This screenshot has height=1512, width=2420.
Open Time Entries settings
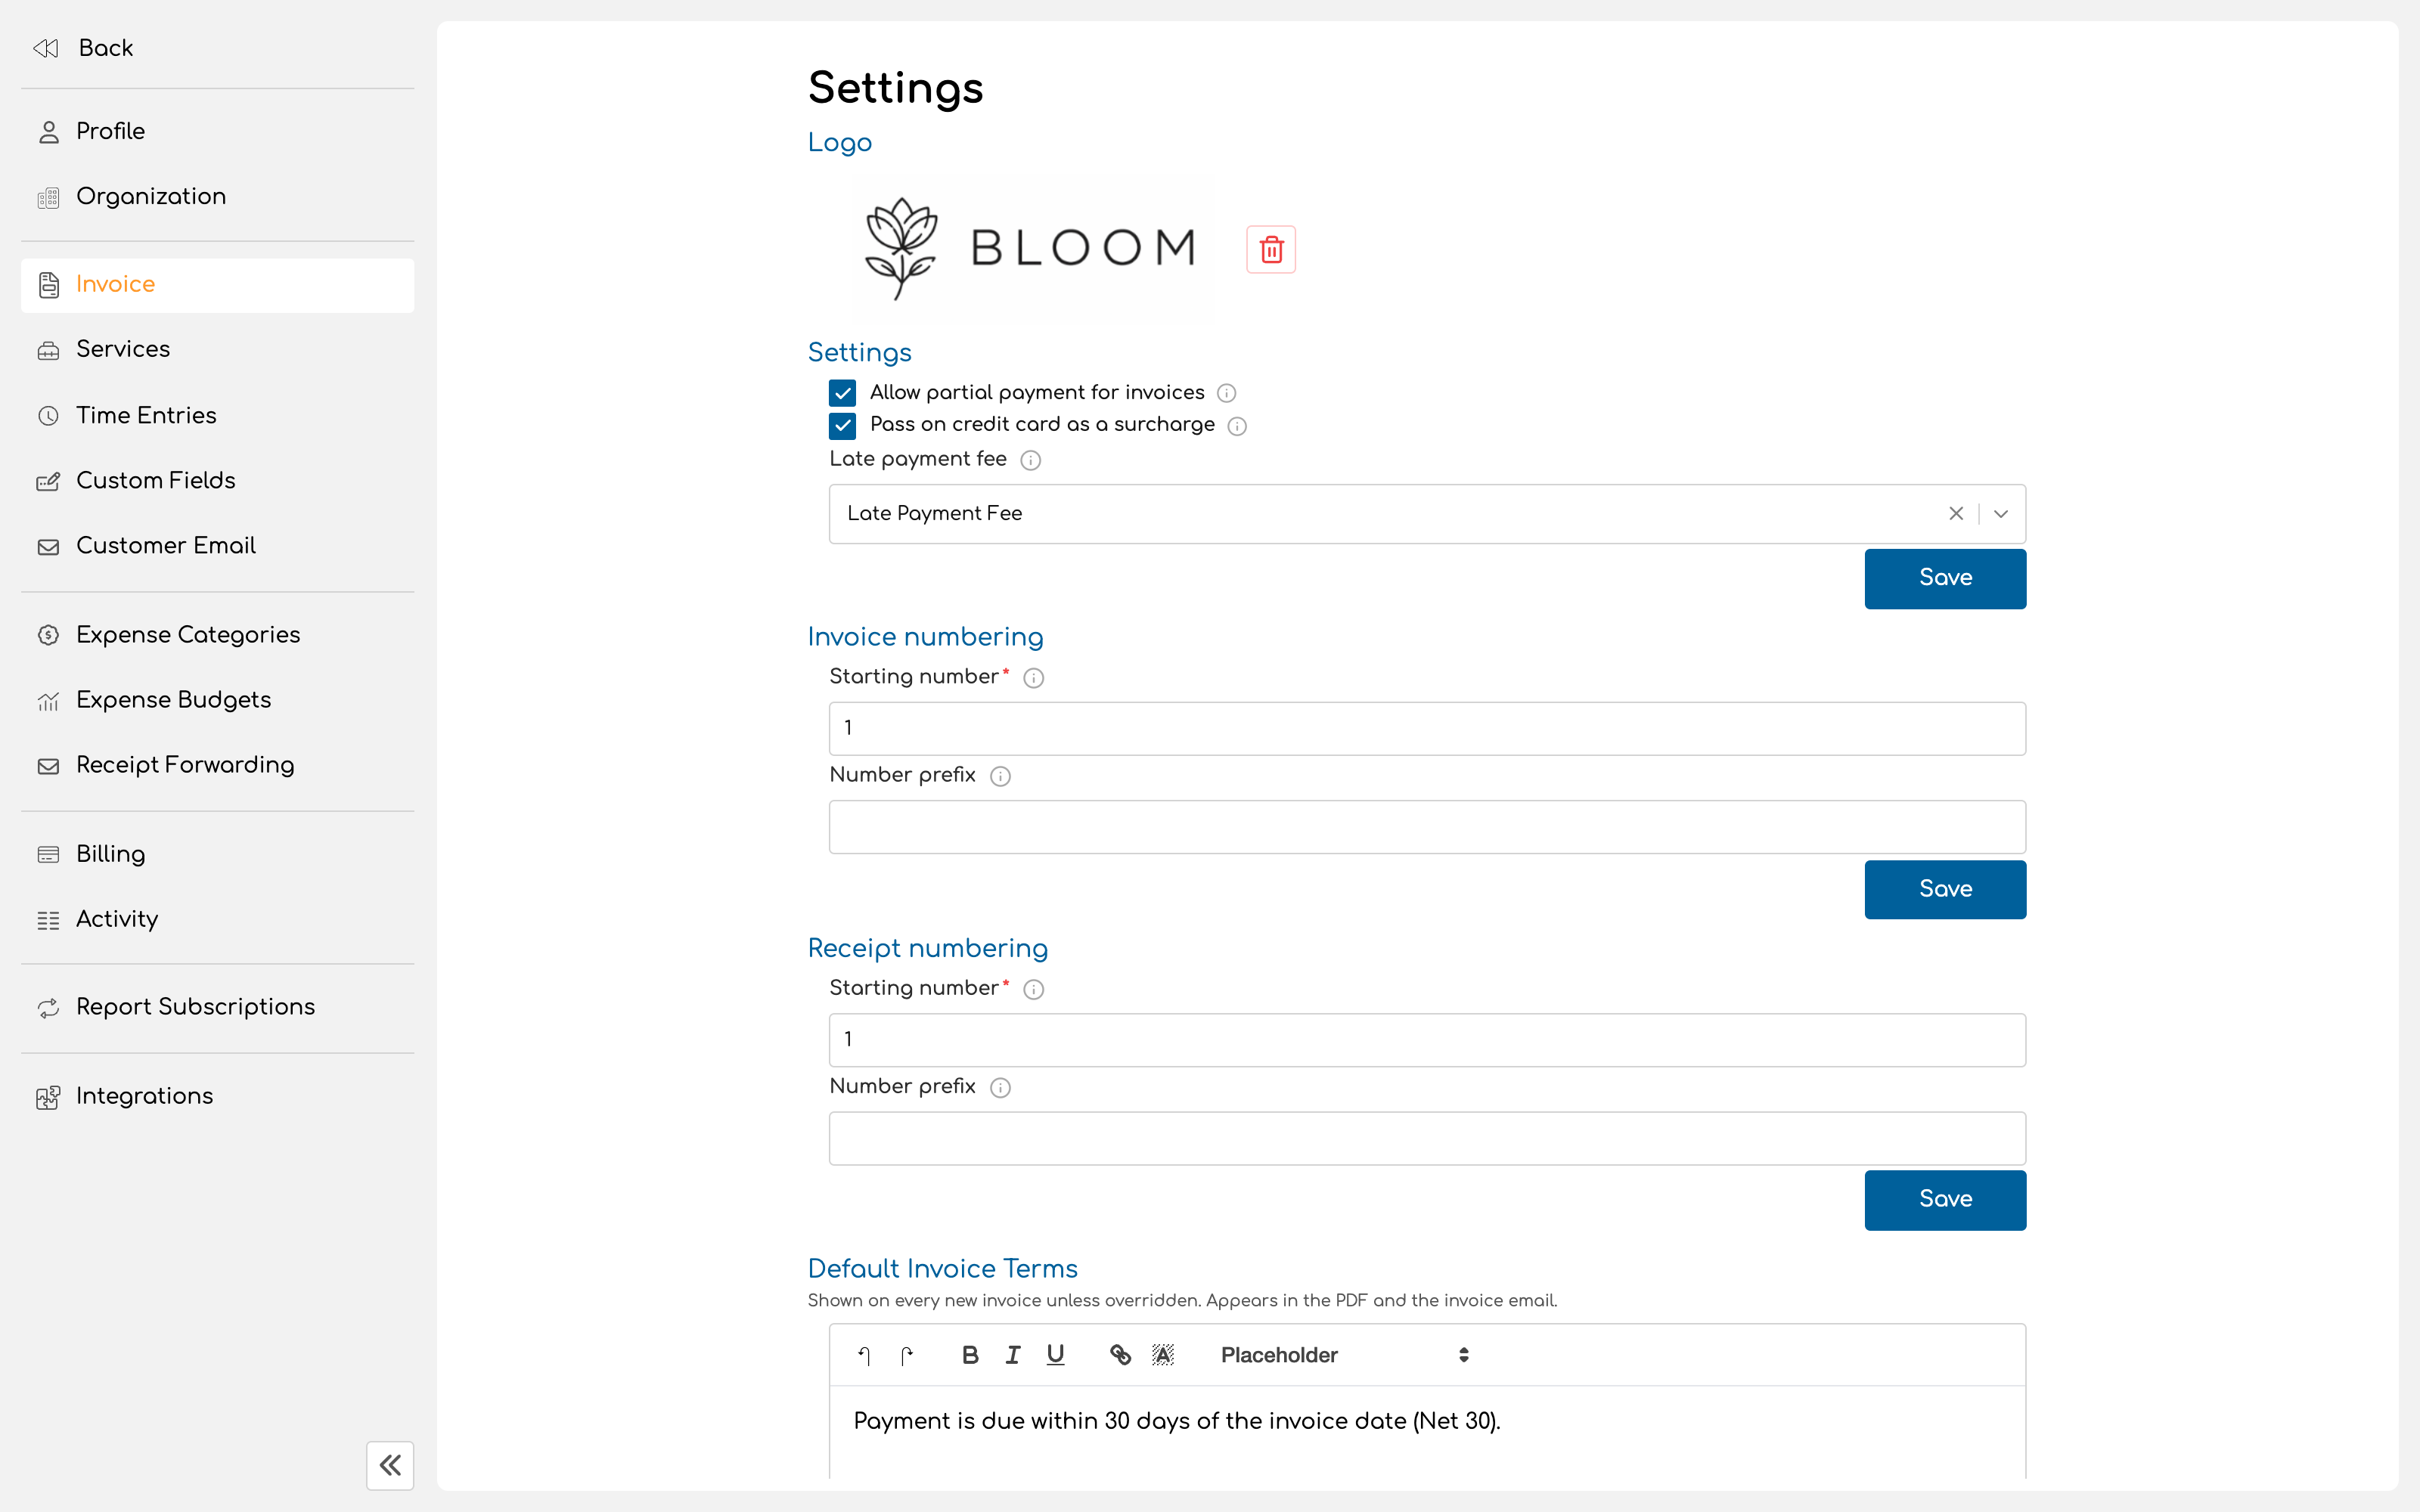(217, 415)
